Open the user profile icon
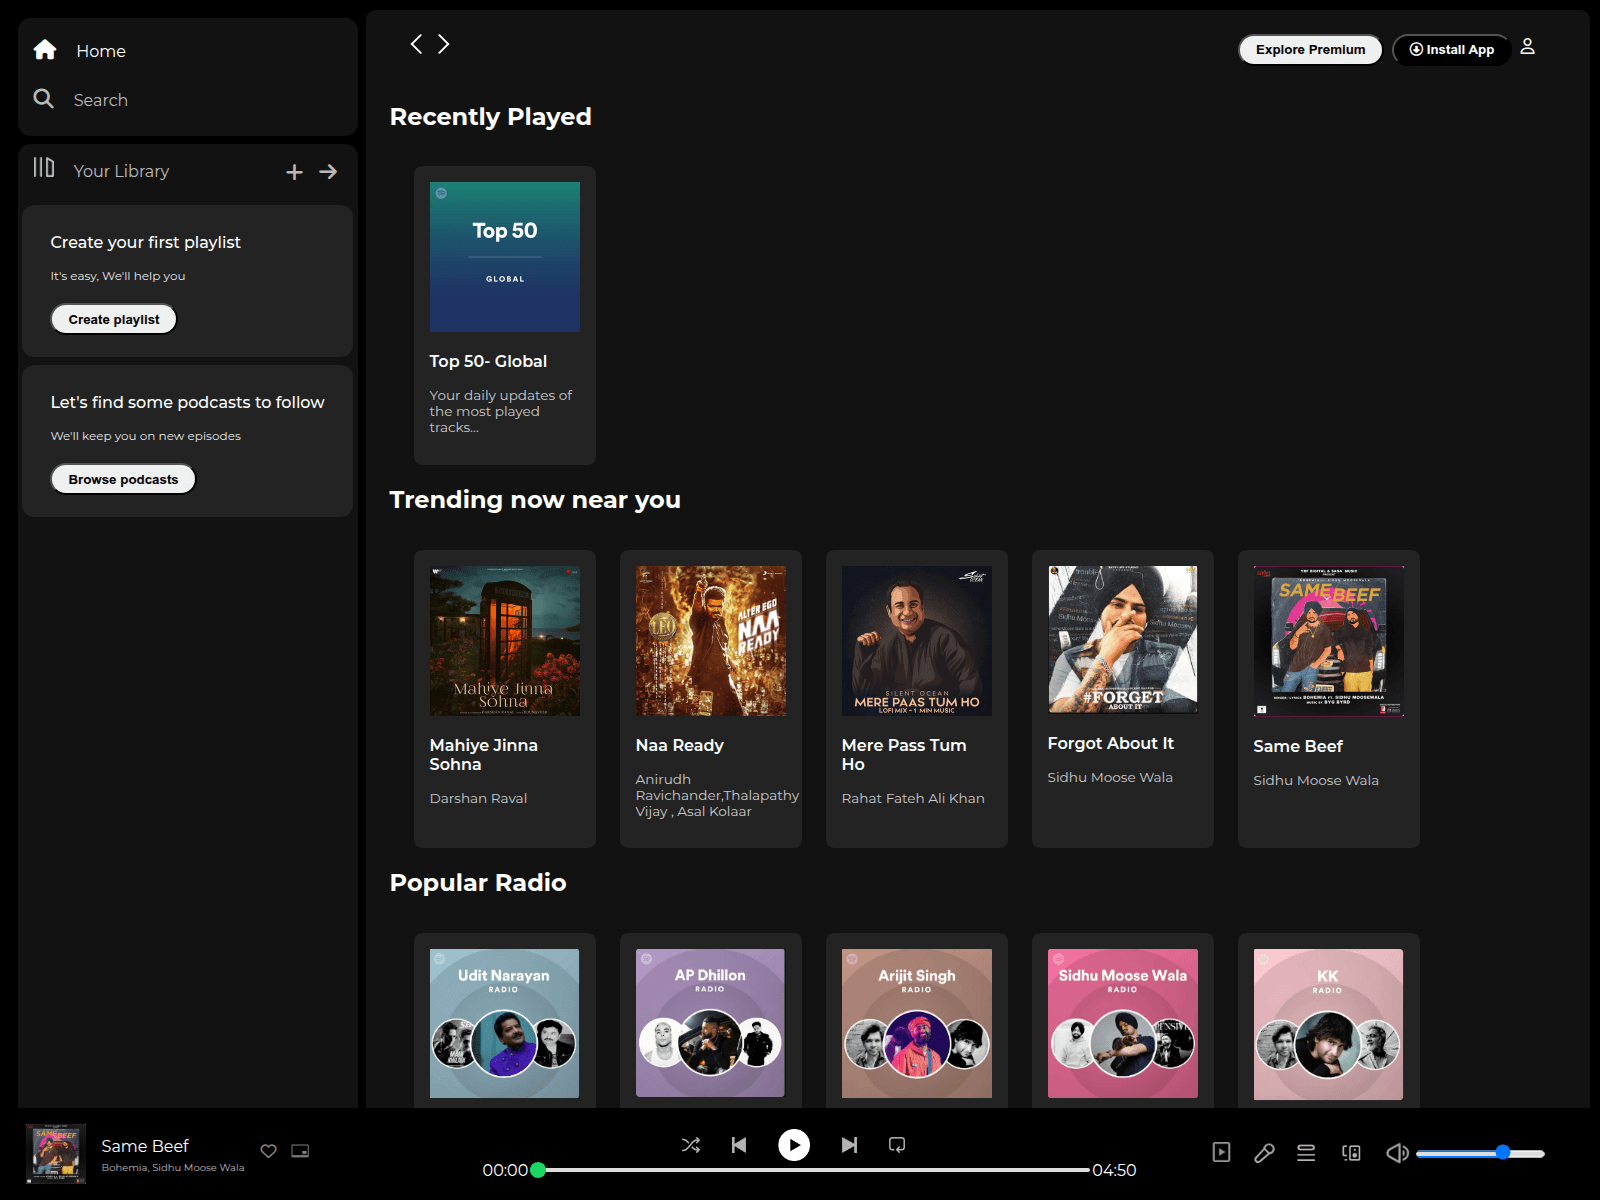Screen dimensions: 1600x1200 click(x=1527, y=47)
